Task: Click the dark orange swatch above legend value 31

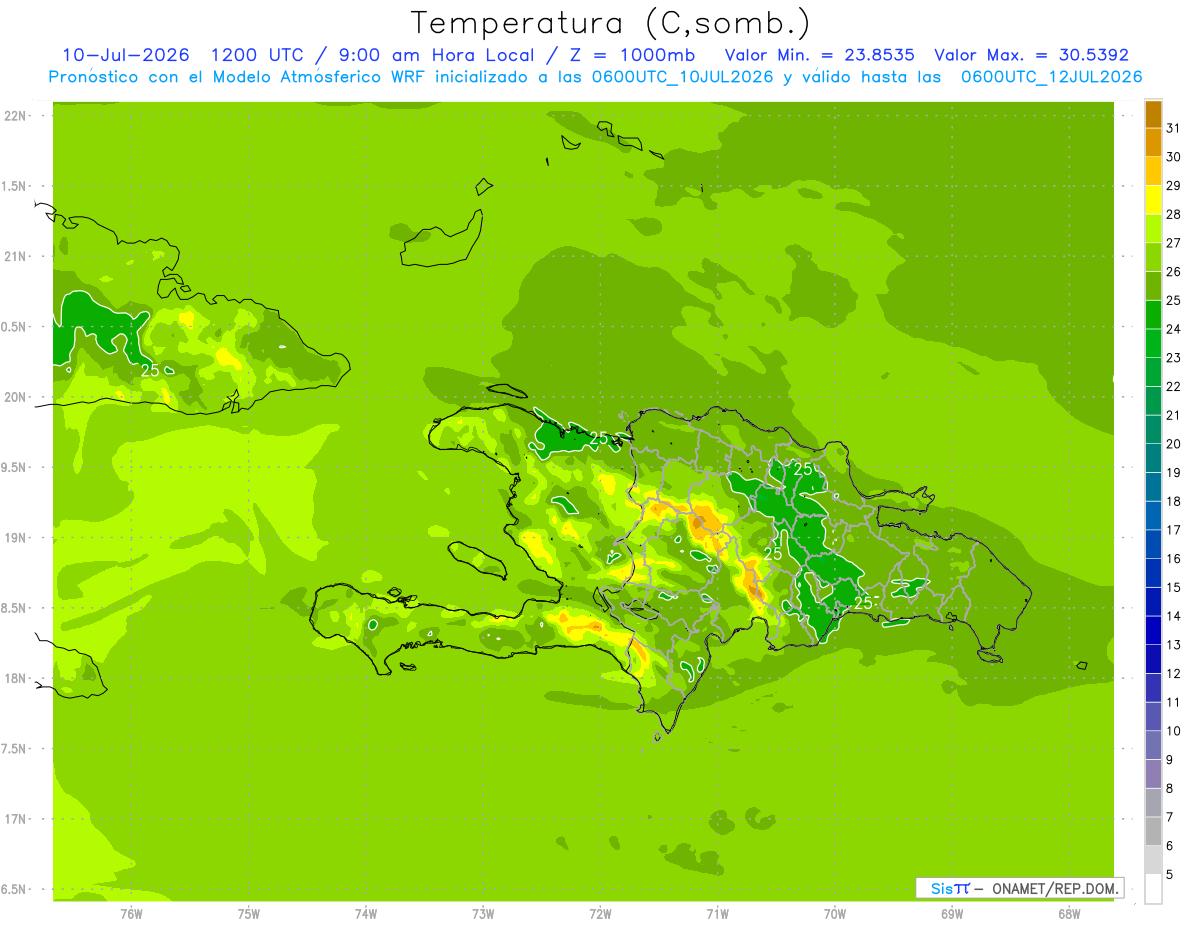Action: click(x=1153, y=113)
